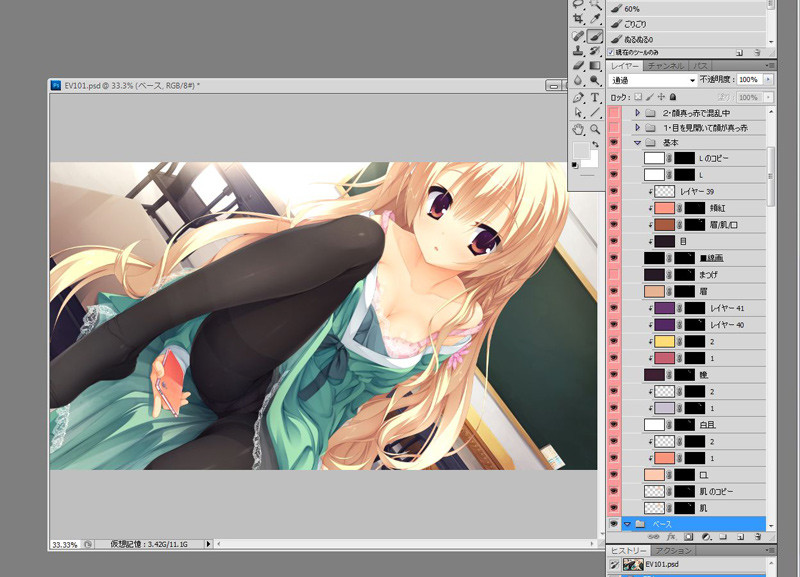Screen dimensions: 800x577
Task: Reset to default foreground and background colors
Action: pos(575,165)
